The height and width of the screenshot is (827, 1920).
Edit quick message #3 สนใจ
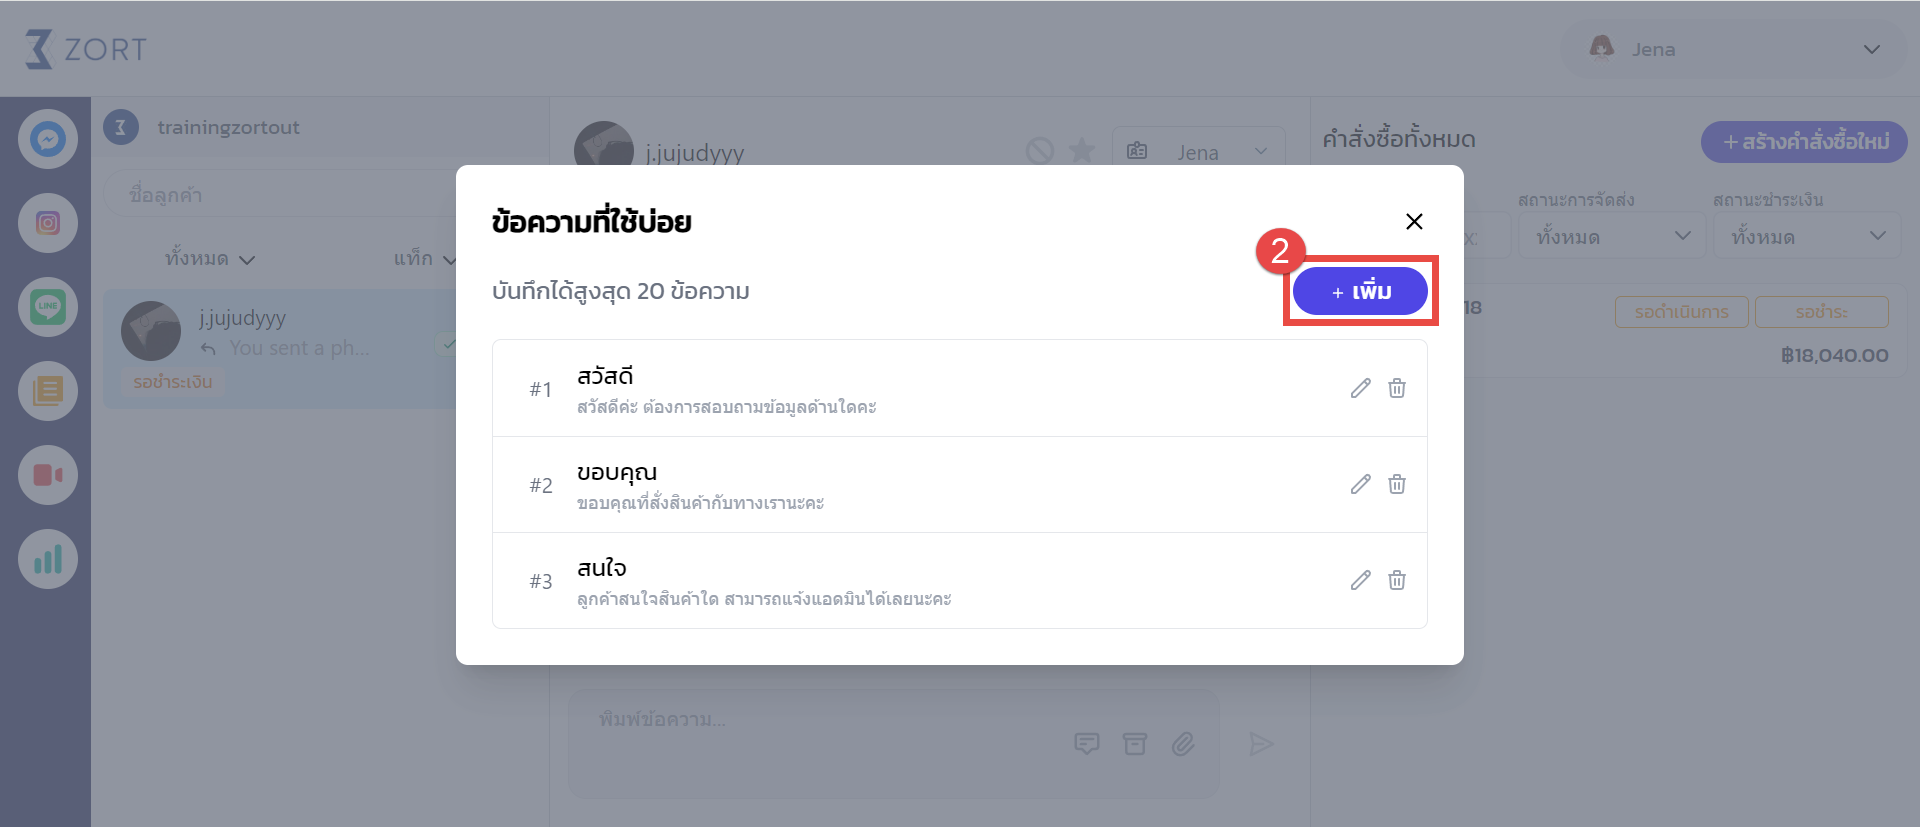coord(1360,580)
